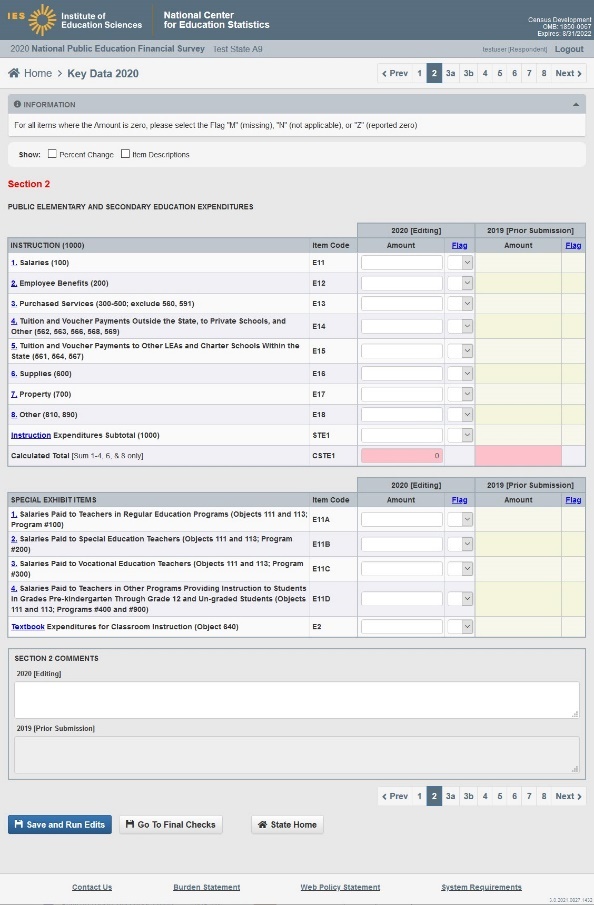
Task: Open the flag dropdown for Supplies E16
Action: pos(460,373)
